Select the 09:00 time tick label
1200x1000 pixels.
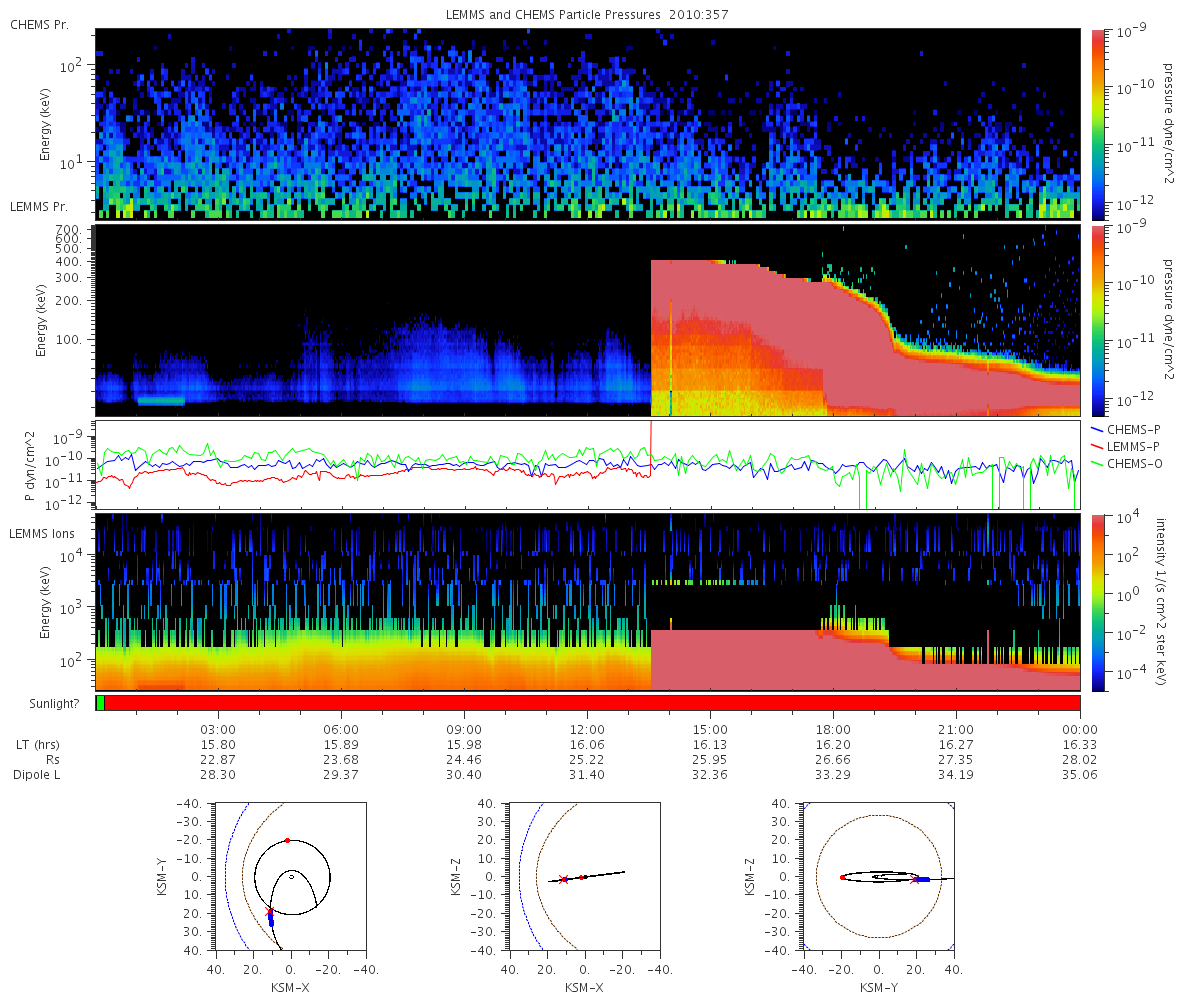464,729
